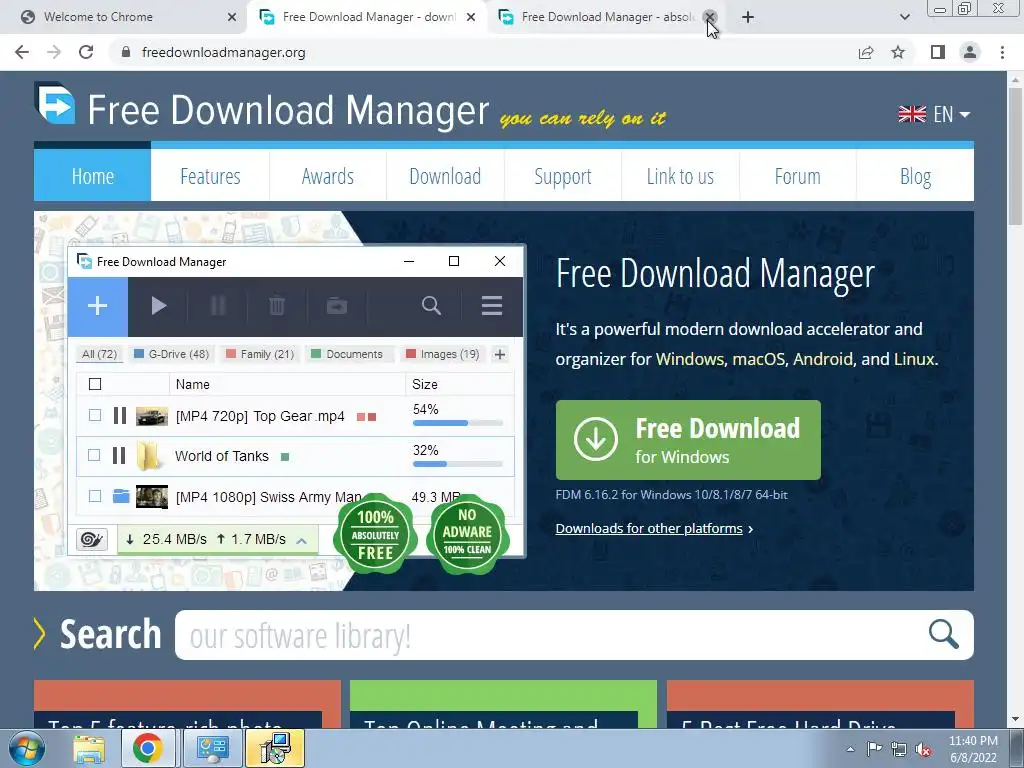Click the play start-downloads icon in FDM screenshot
The image size is (1024, 768).
(x=158, y=306)
